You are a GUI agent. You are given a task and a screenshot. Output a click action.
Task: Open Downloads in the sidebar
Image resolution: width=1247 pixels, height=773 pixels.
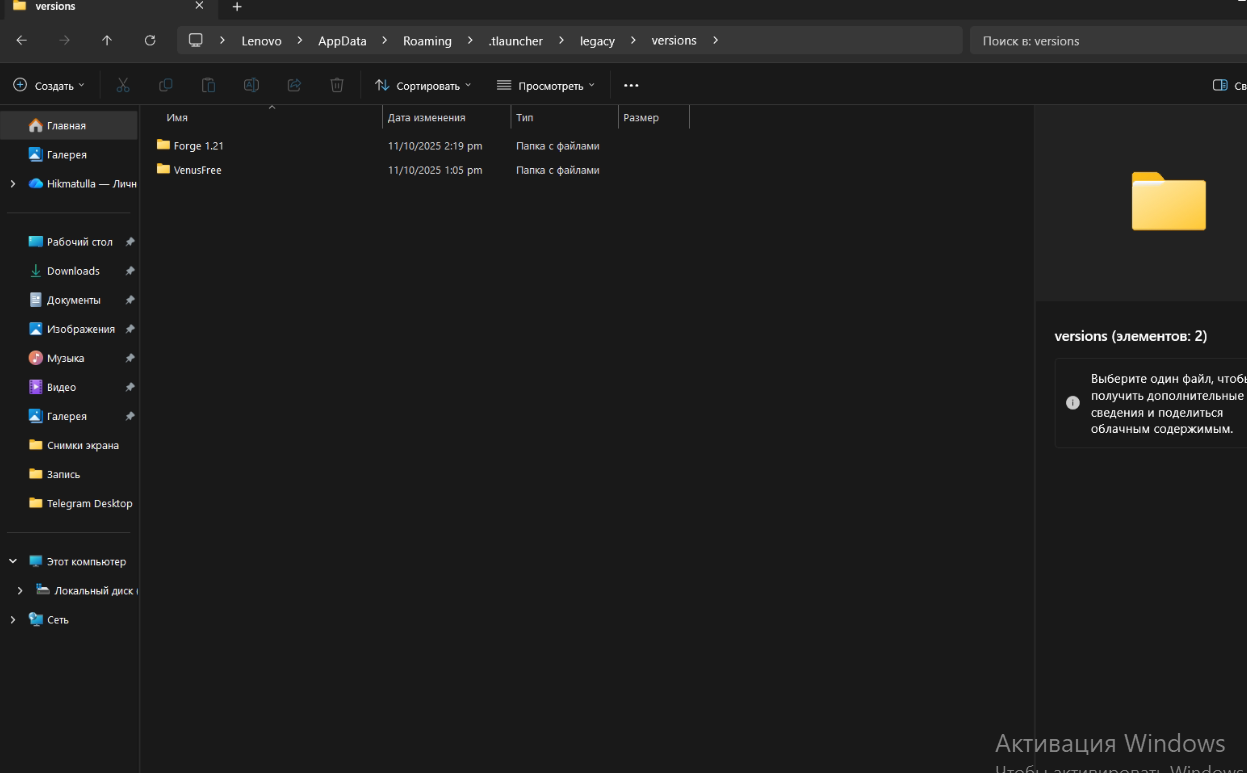(x=73, y=271)
